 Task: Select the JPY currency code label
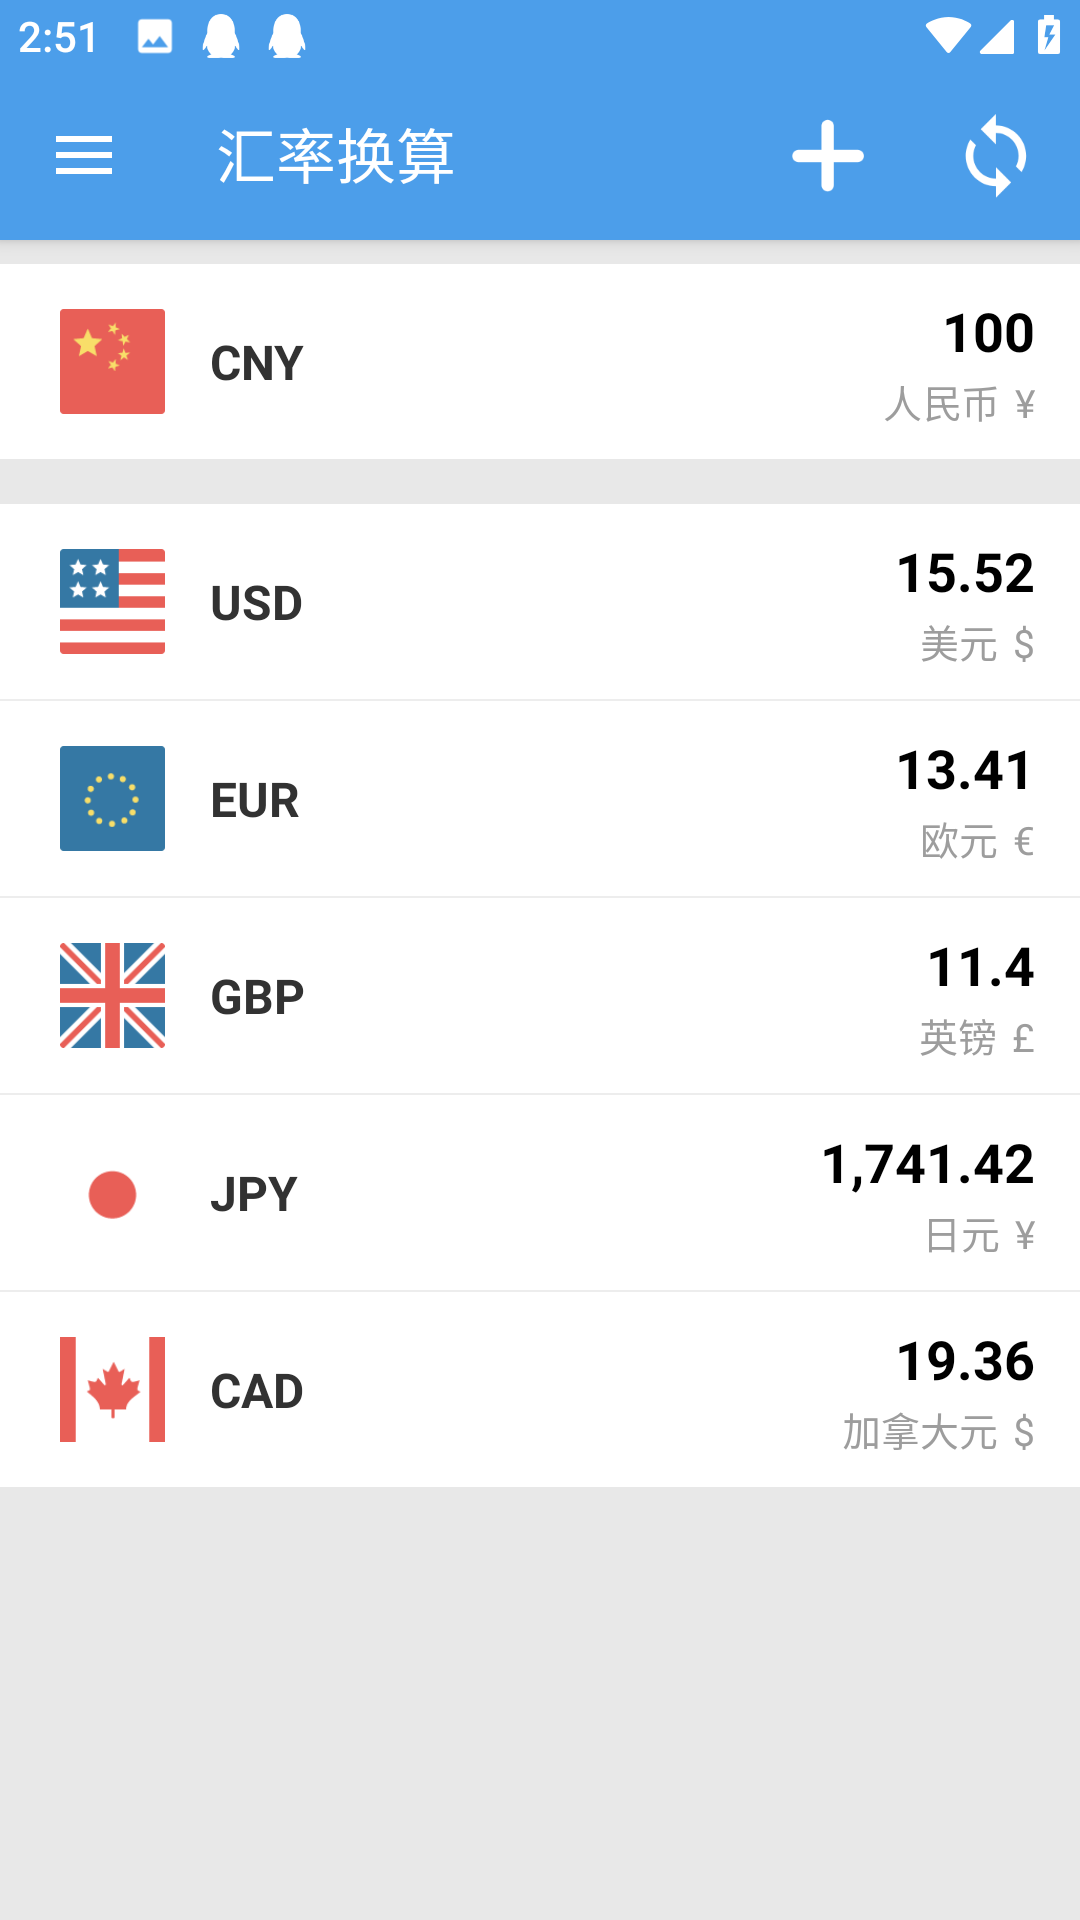(253, 1194)
